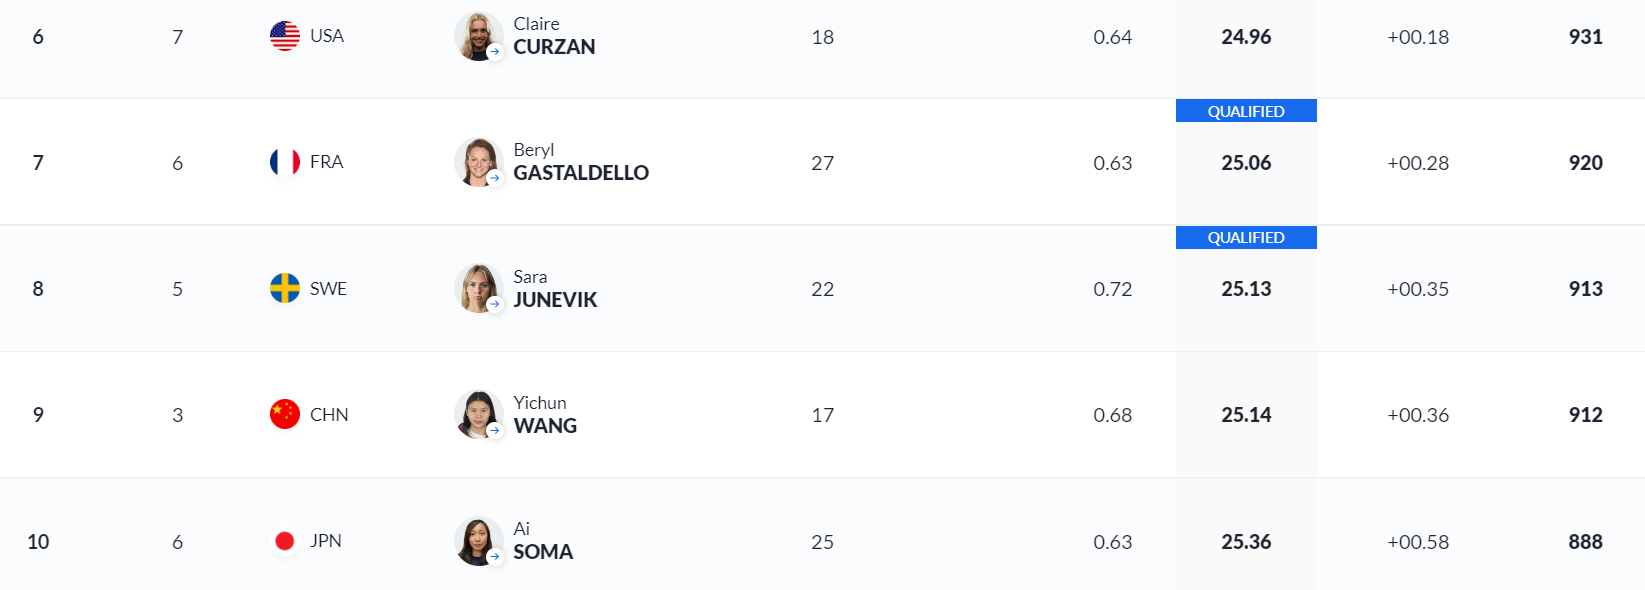Screen dimensions: 1645x590
Task: Open Sara Junevik's profile photo
Action: click(477, 288)
